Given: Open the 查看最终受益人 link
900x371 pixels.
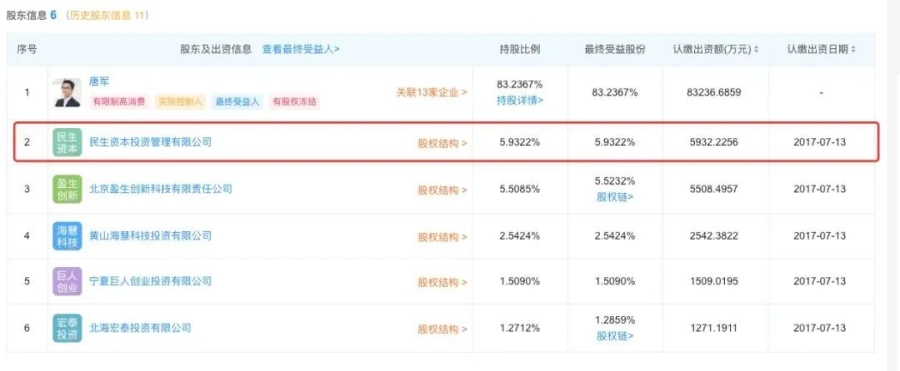Looking at the screenshot, I should (301, 49).
